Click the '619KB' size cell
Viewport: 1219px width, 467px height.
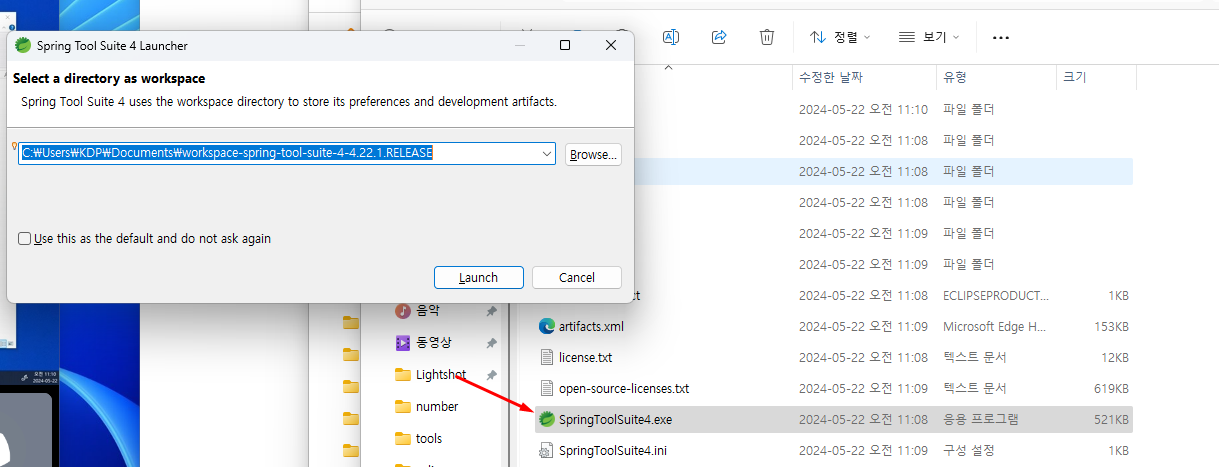pyautogui.click(x=1110, y=388)
